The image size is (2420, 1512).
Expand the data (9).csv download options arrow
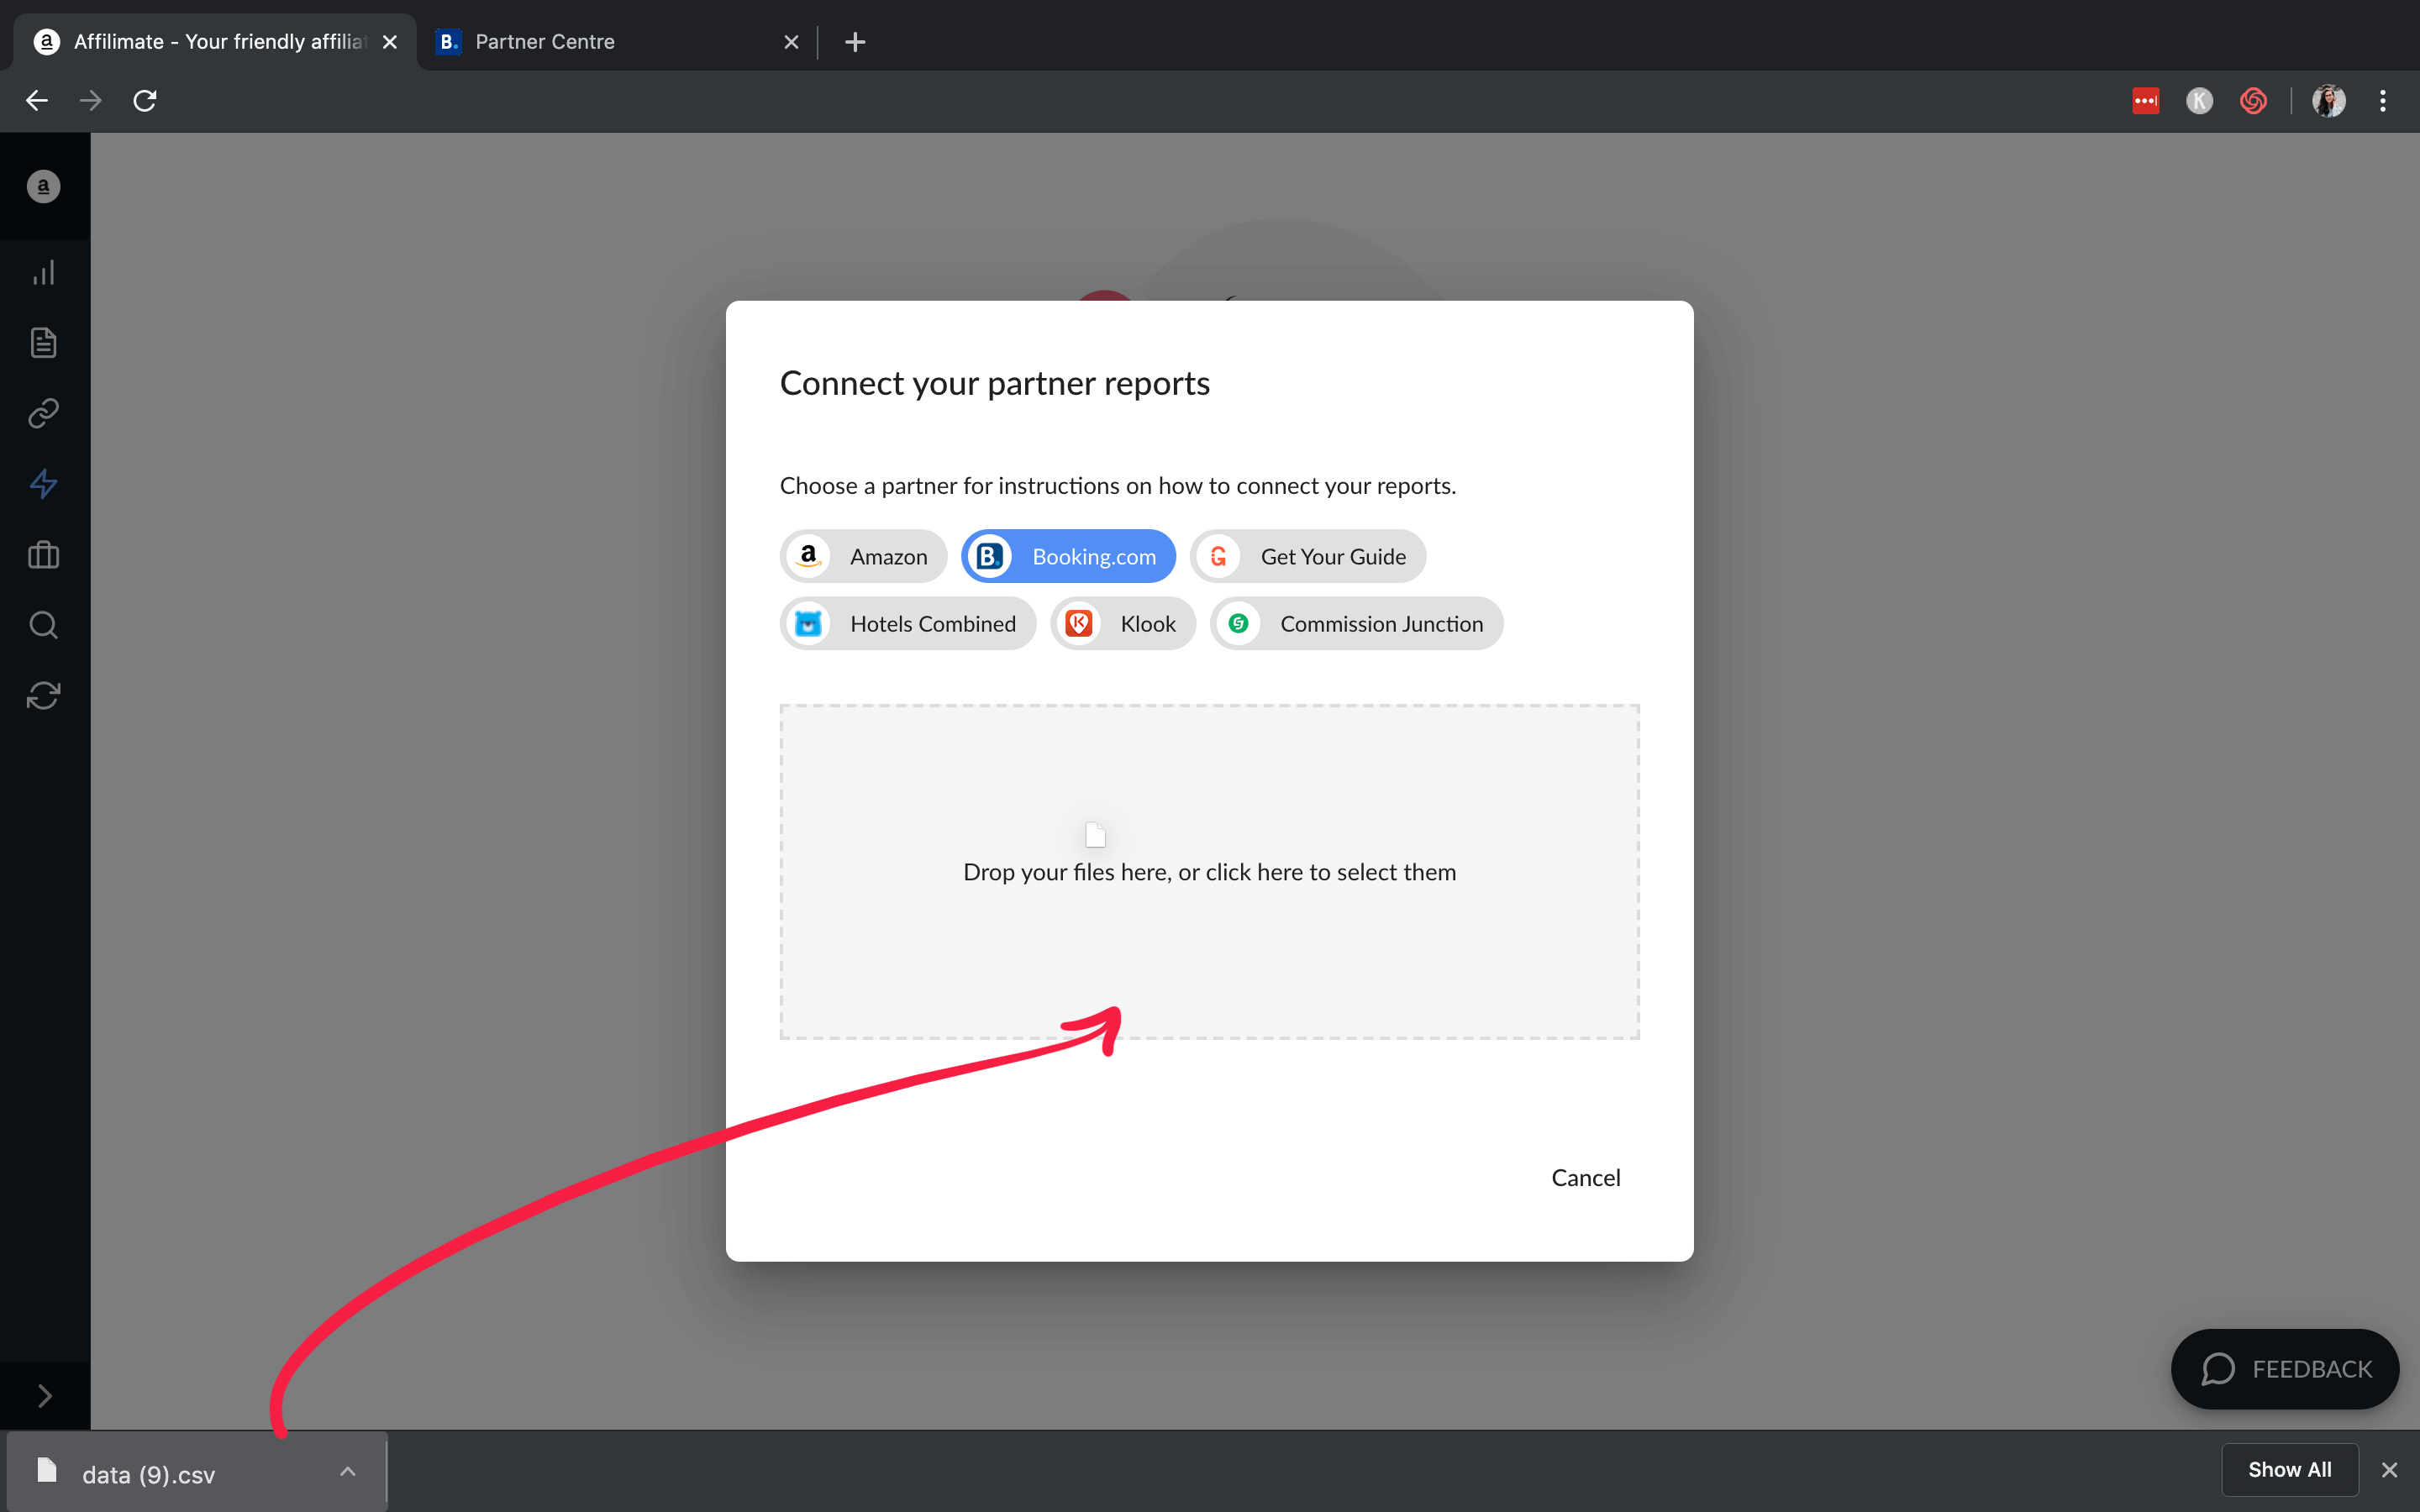(x=347, y=1471)
